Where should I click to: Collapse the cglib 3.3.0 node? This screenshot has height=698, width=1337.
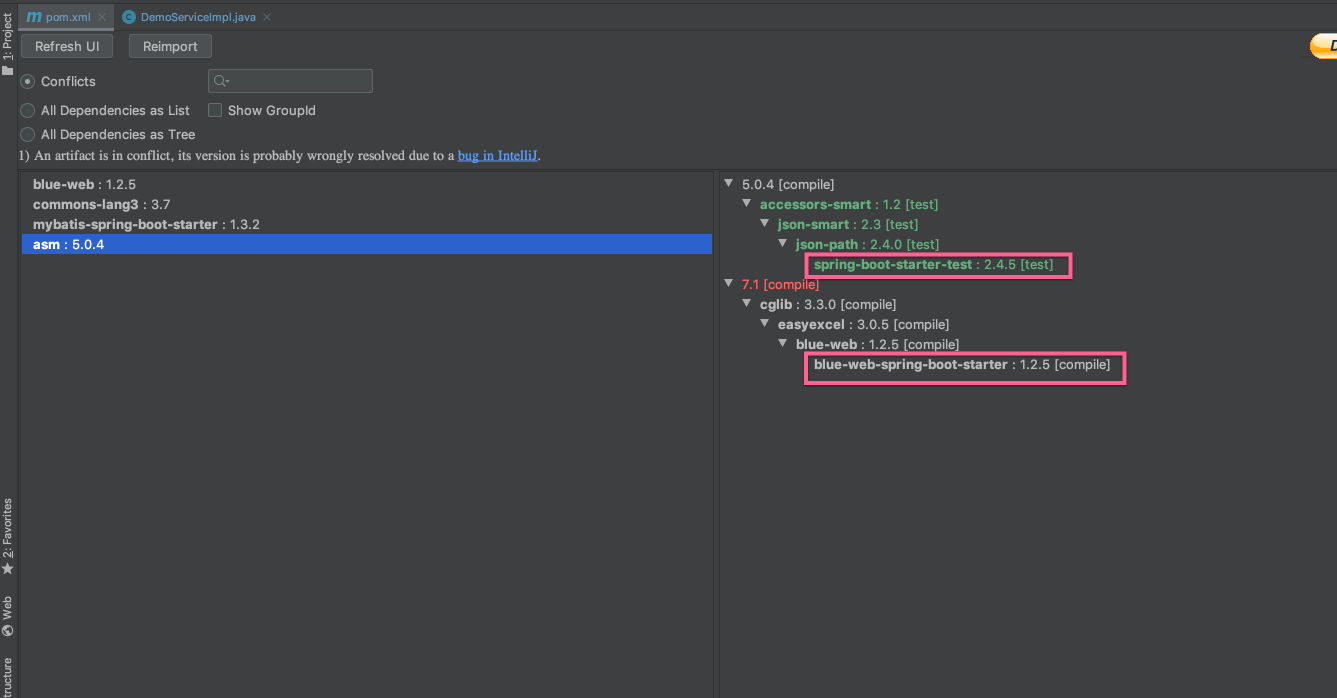(748, 304)
